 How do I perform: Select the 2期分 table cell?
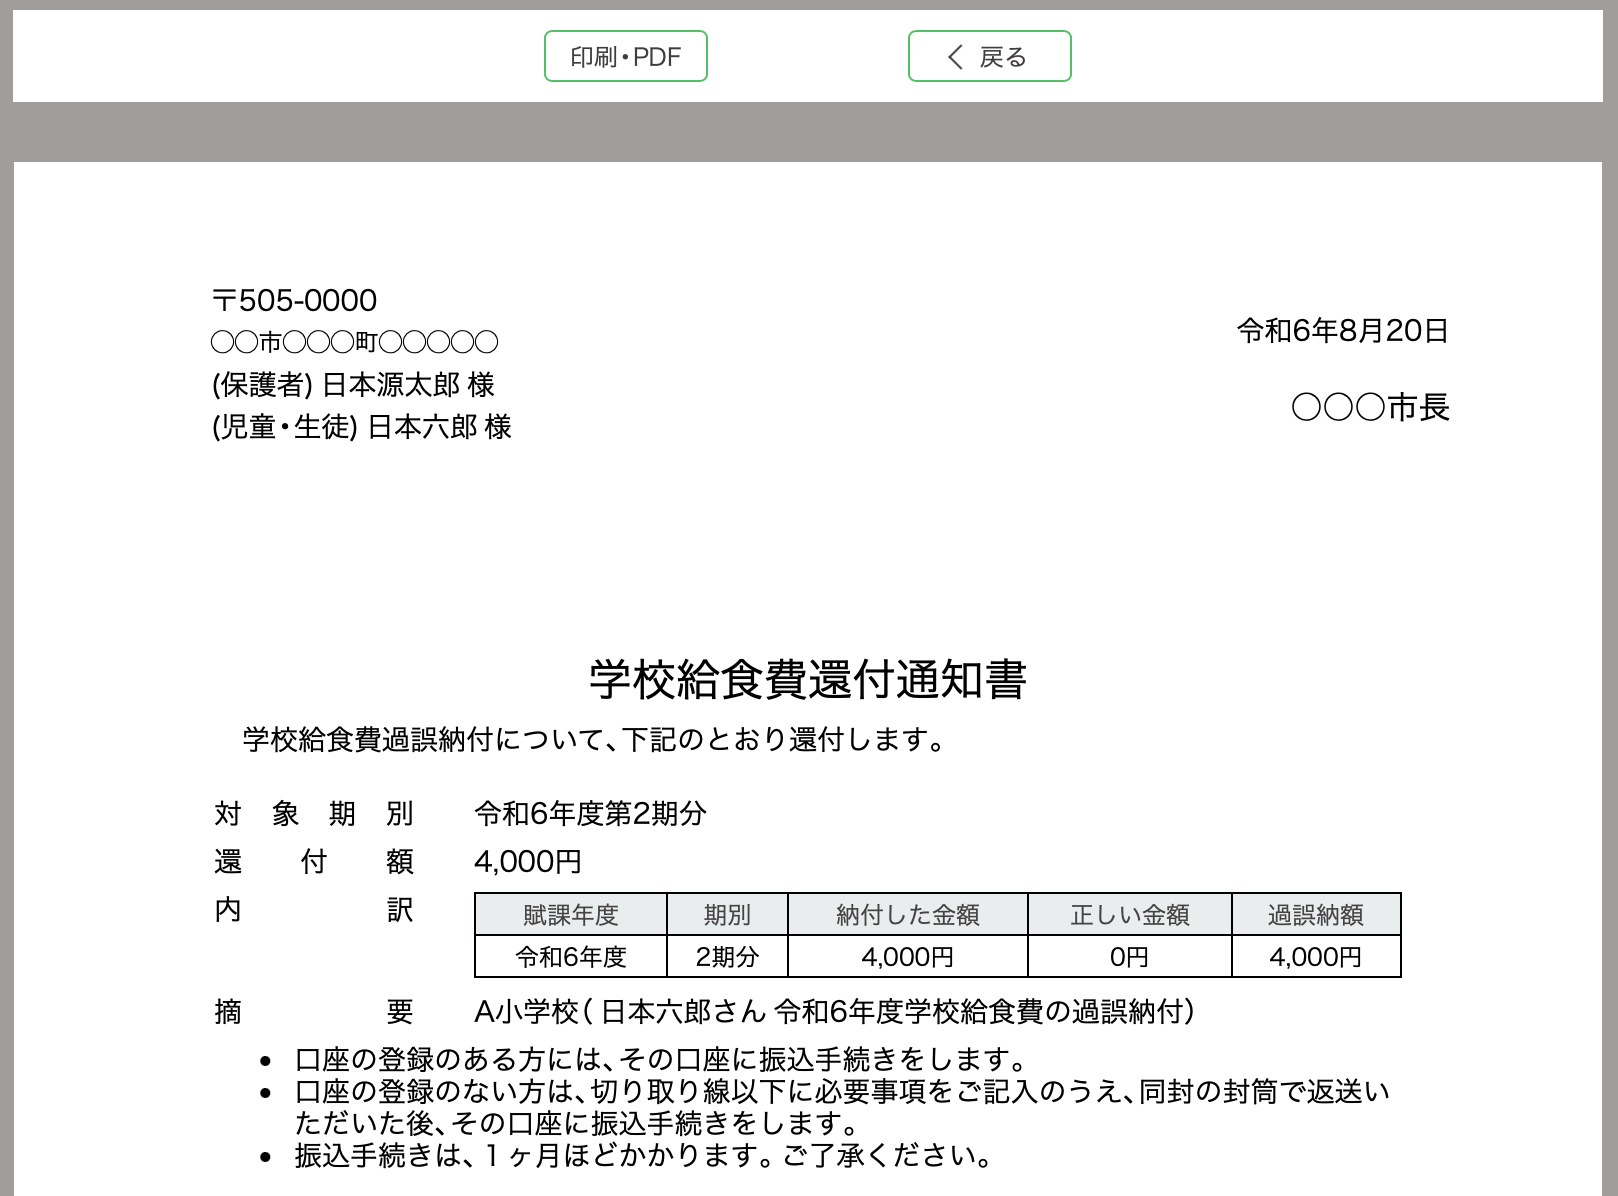tap(727, 957)
